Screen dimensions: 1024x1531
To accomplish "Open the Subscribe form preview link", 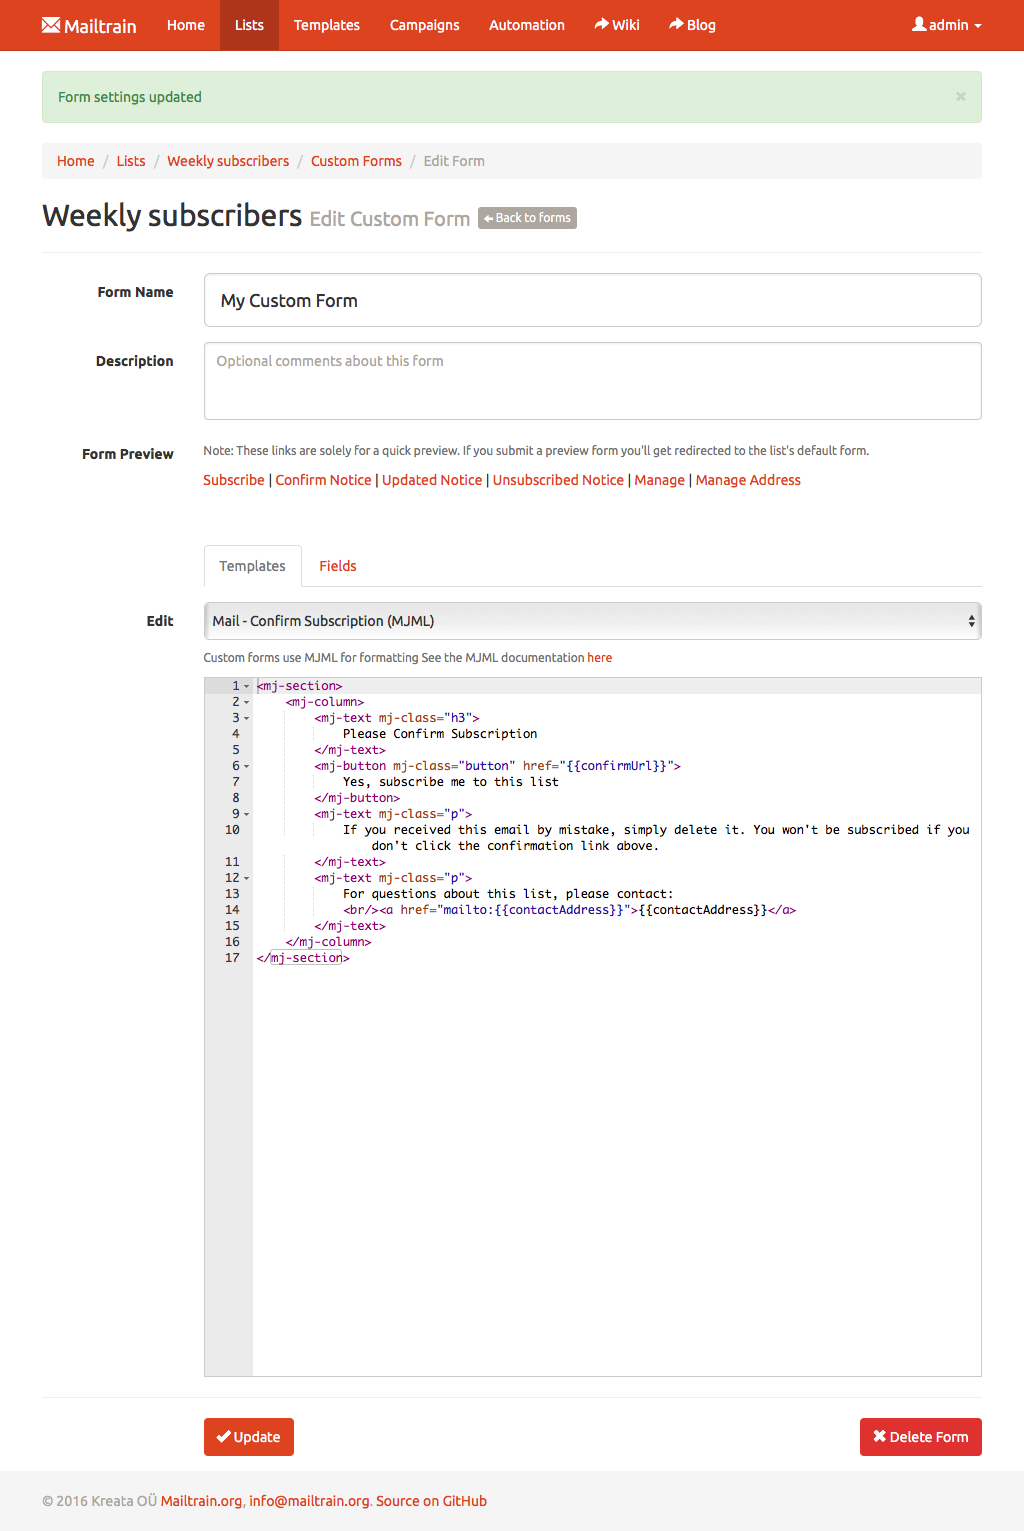I will click(234, 480).
